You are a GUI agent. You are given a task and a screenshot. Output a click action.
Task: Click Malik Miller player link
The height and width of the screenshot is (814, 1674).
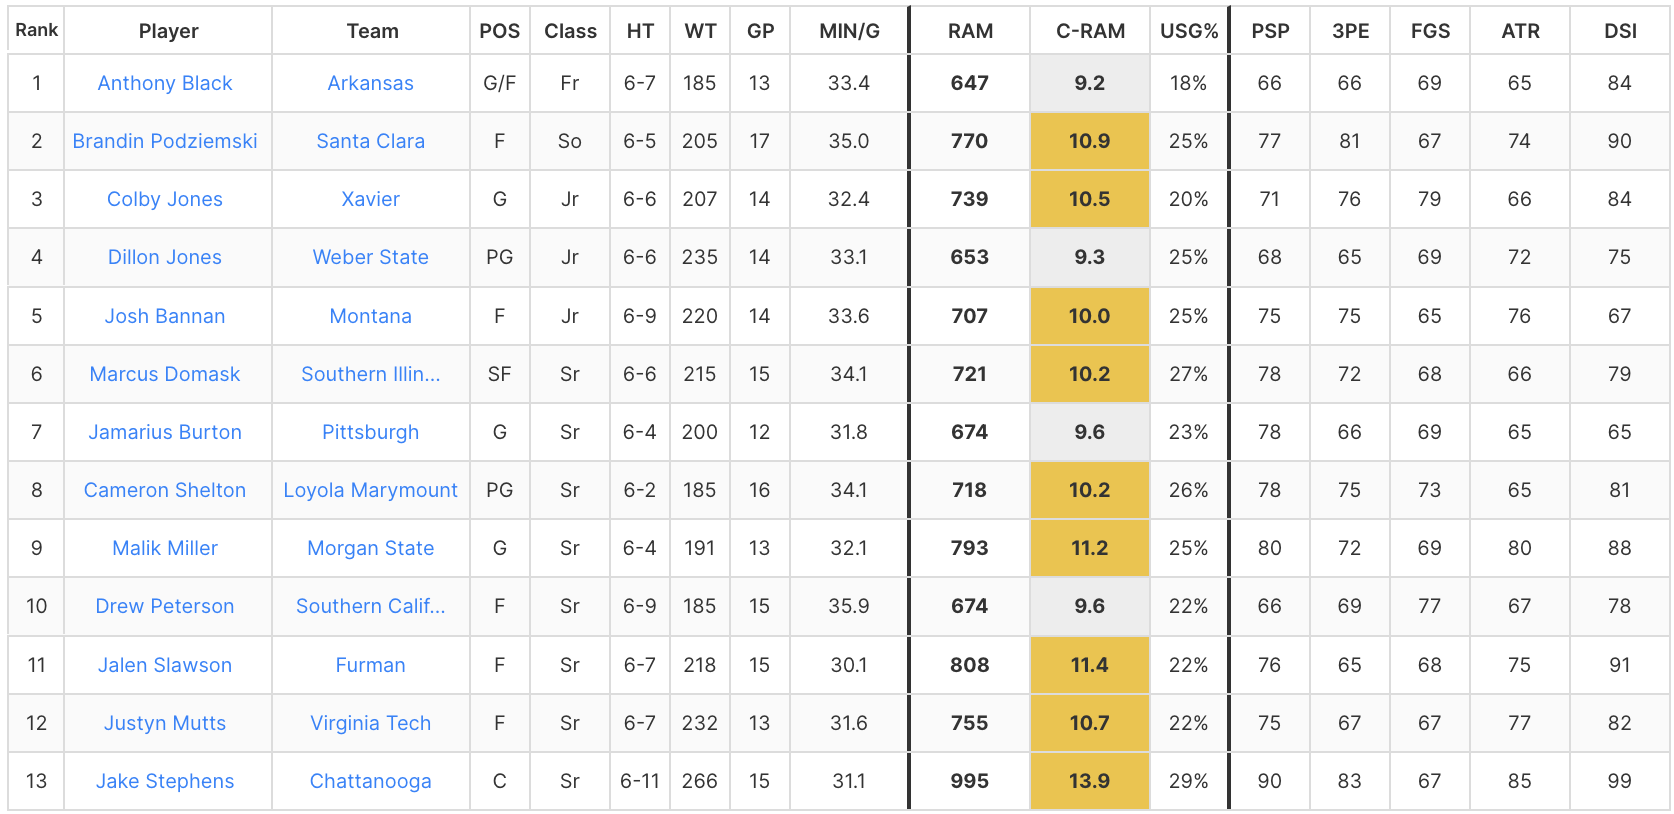click(165, 548)
